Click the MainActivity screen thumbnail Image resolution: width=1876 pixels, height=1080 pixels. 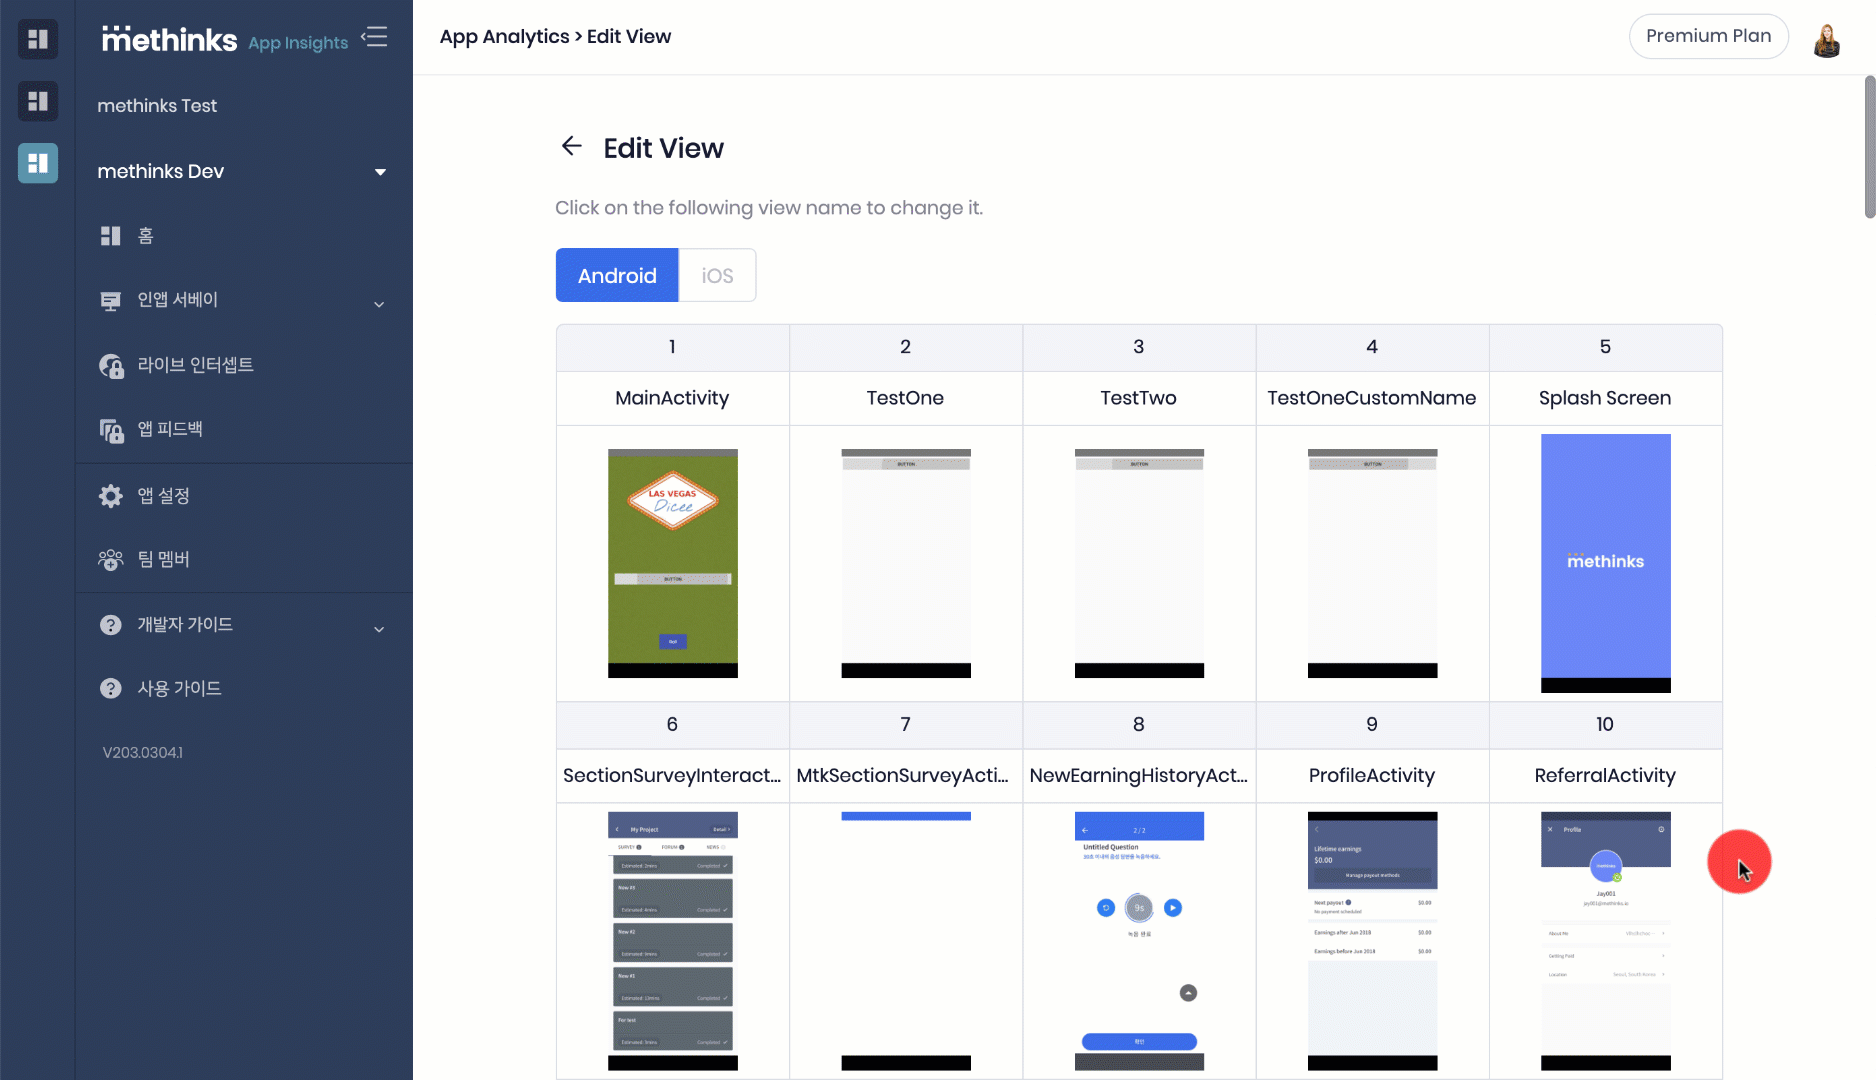pyautogui.click(x=672, y=563)
